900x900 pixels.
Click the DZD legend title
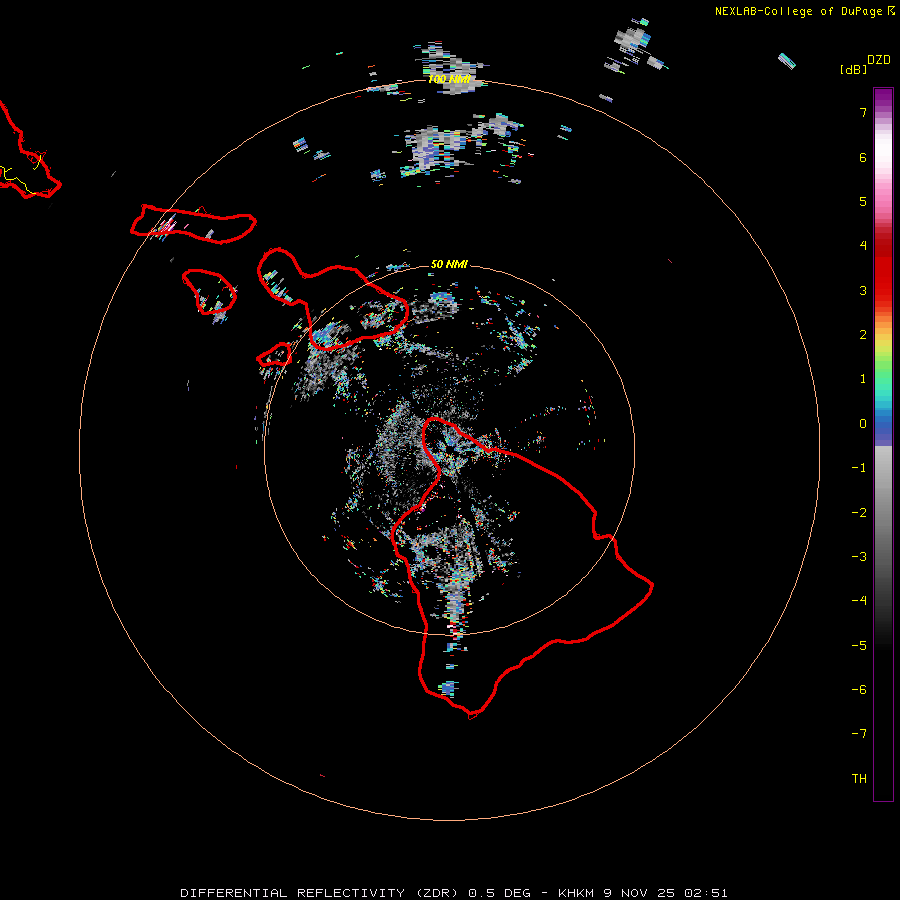coord(879,60)
